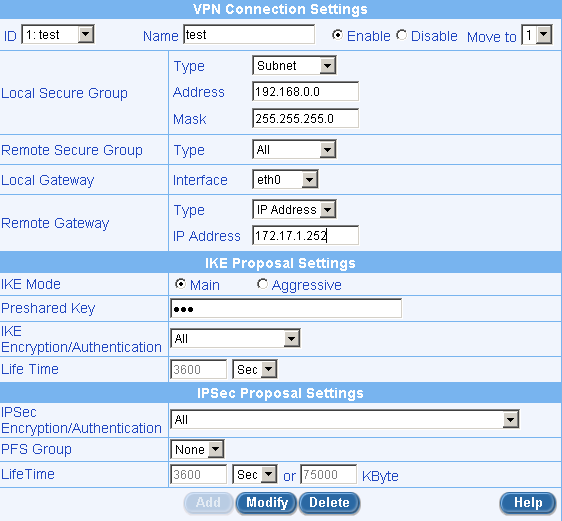
Task: Click the Modify button
Action: (267, 503)
